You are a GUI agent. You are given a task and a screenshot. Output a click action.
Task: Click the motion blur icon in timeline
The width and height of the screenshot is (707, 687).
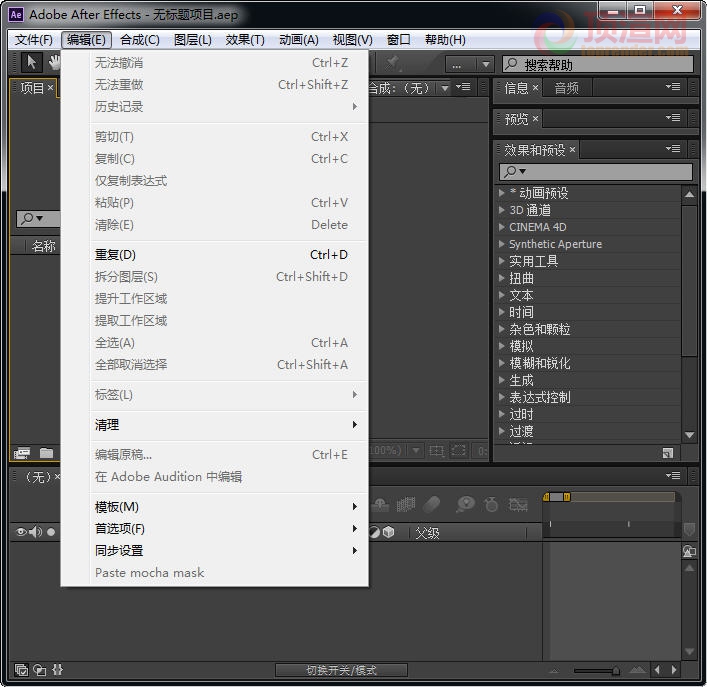click(x=432, y=504)
